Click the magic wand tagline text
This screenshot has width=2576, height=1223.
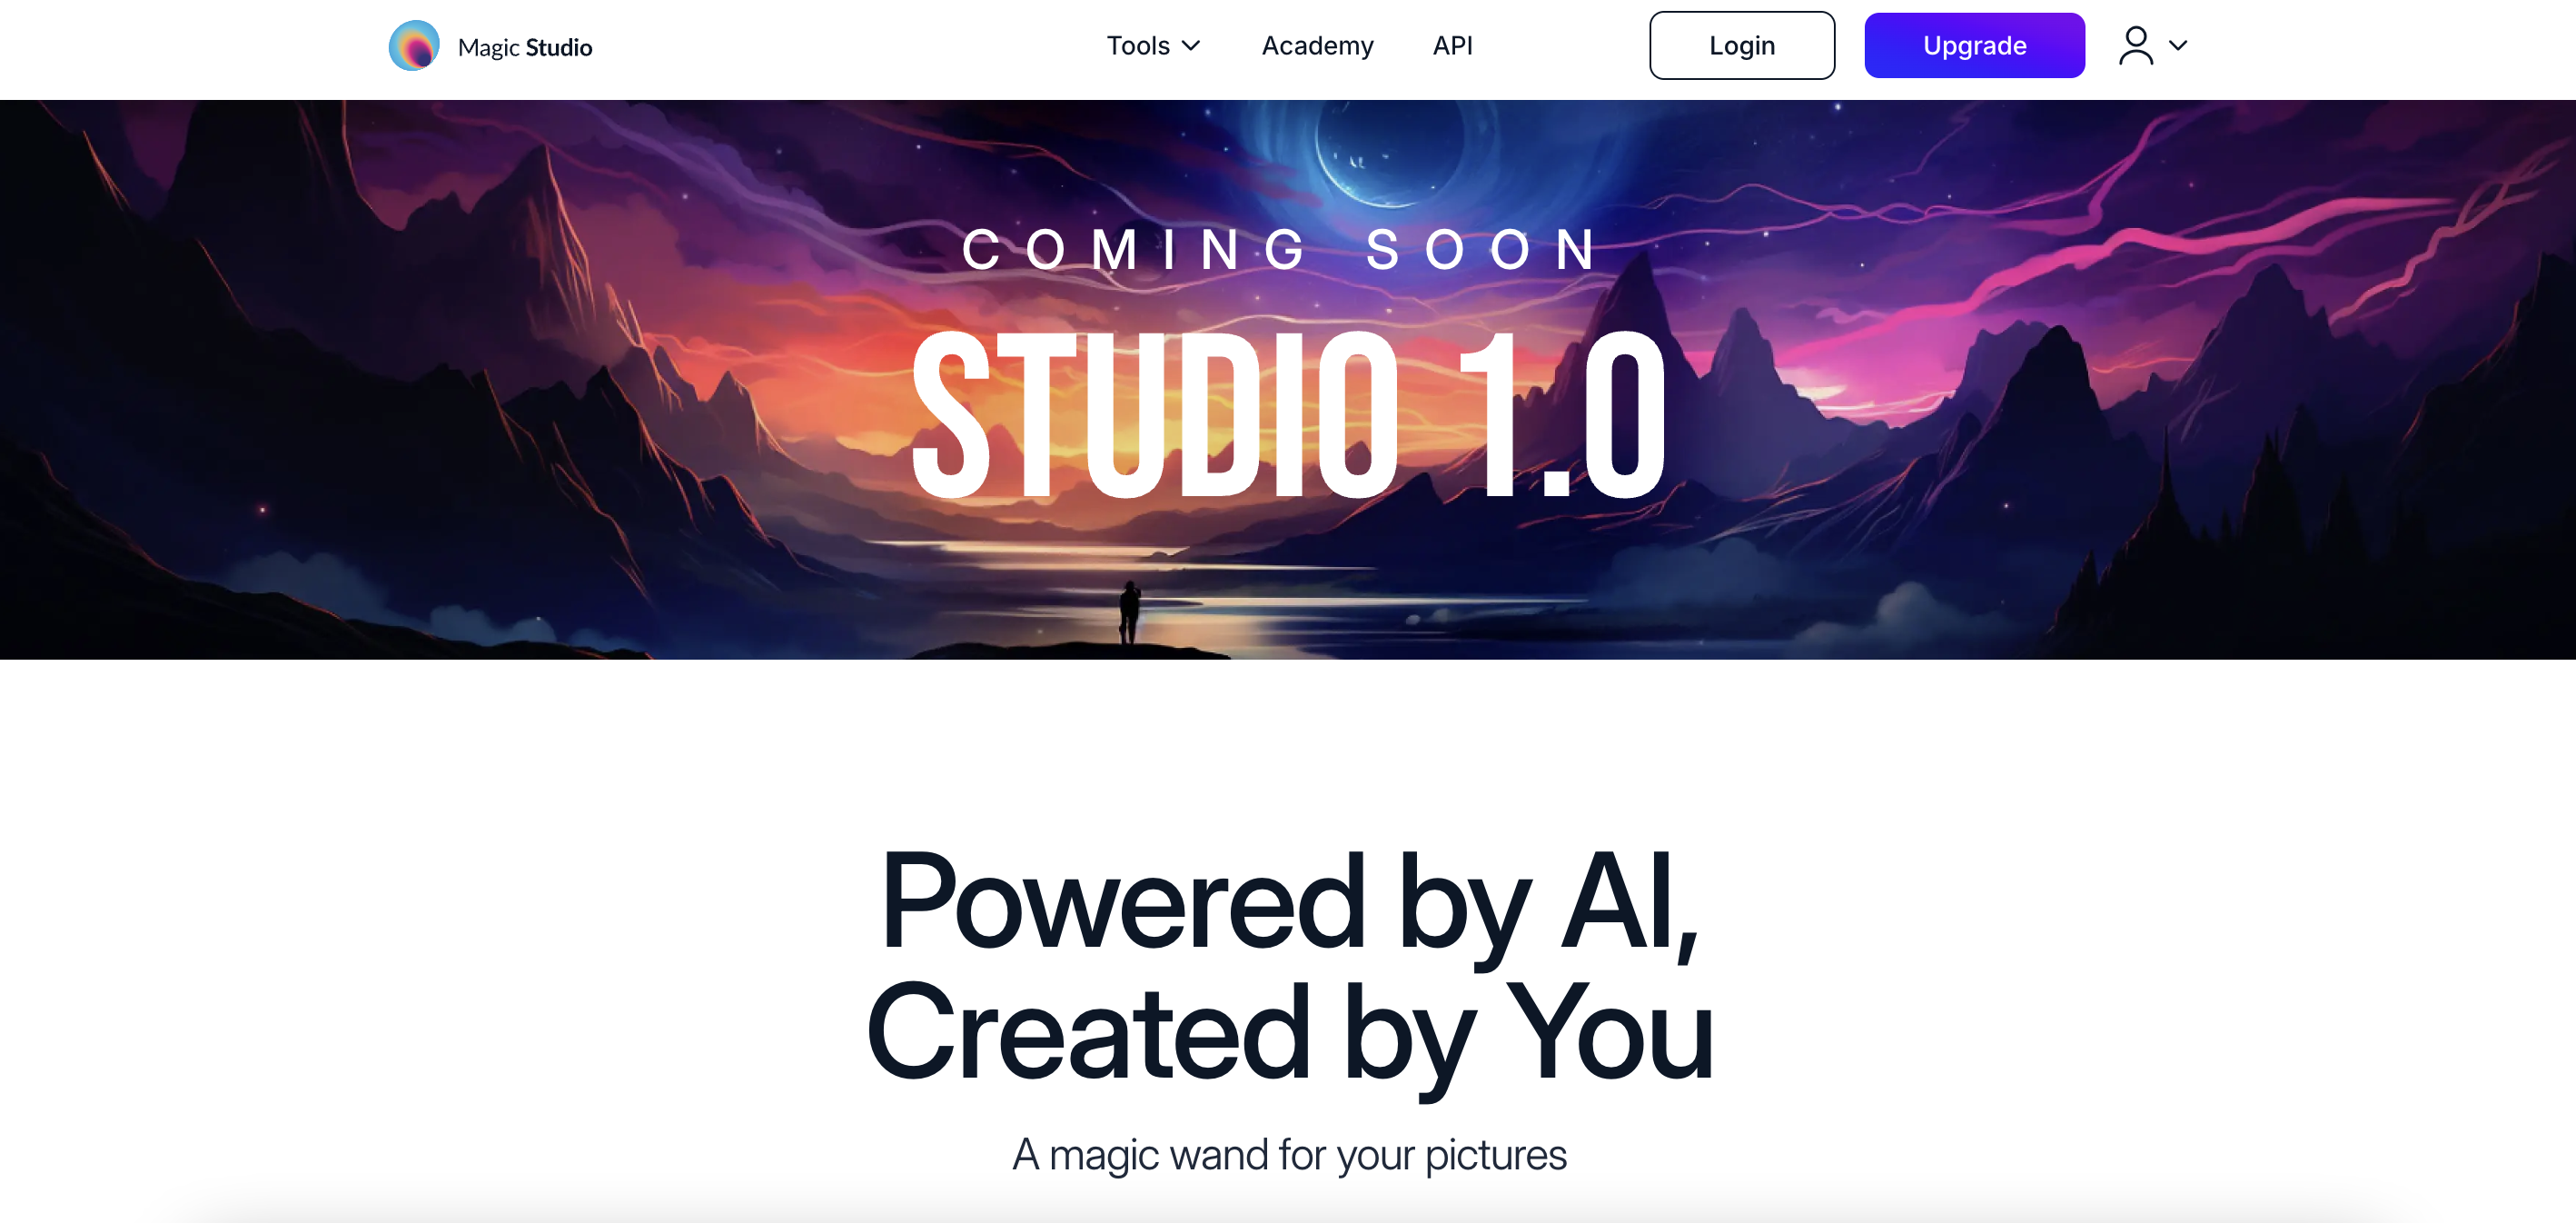tap(1289, 1155)
